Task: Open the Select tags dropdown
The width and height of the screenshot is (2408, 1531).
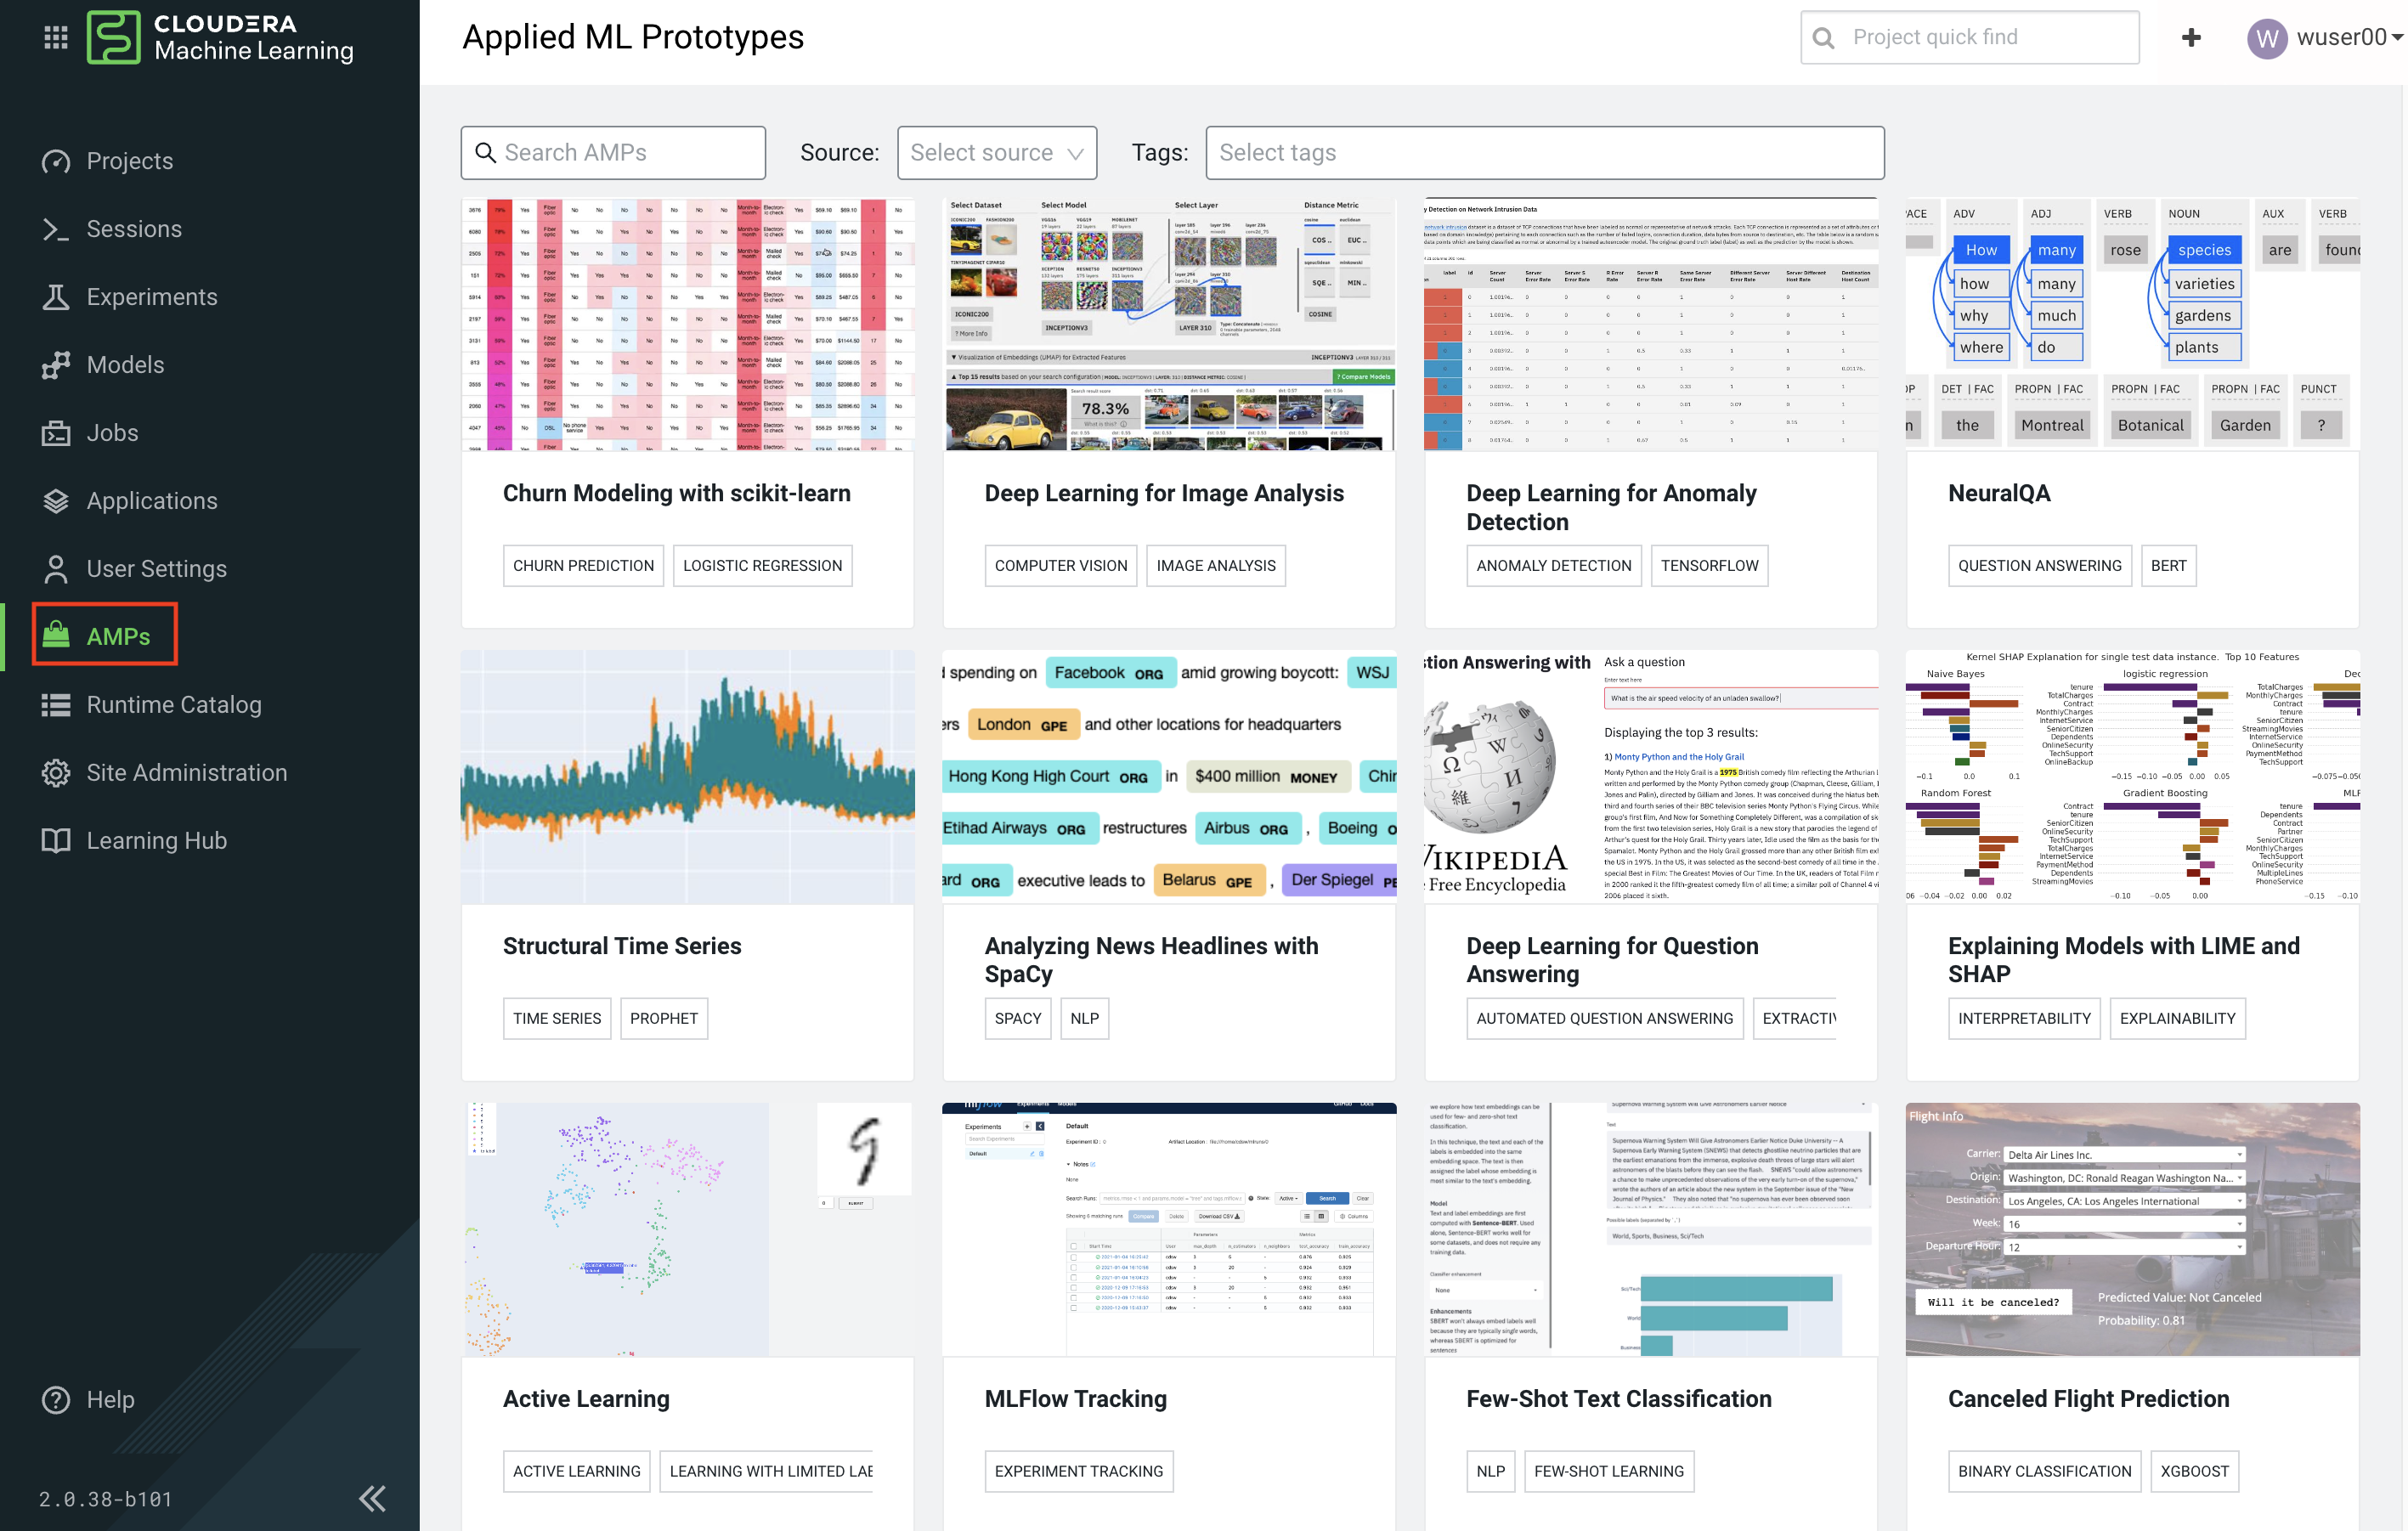Action: point(1544,152)
